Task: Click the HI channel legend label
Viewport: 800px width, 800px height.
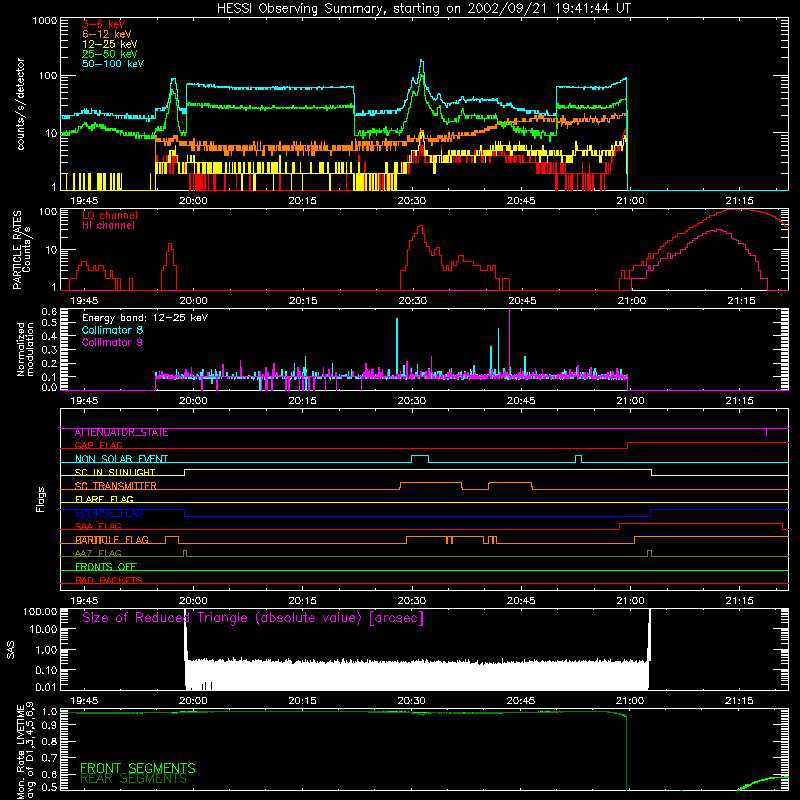Action: [x=108, y=226]
